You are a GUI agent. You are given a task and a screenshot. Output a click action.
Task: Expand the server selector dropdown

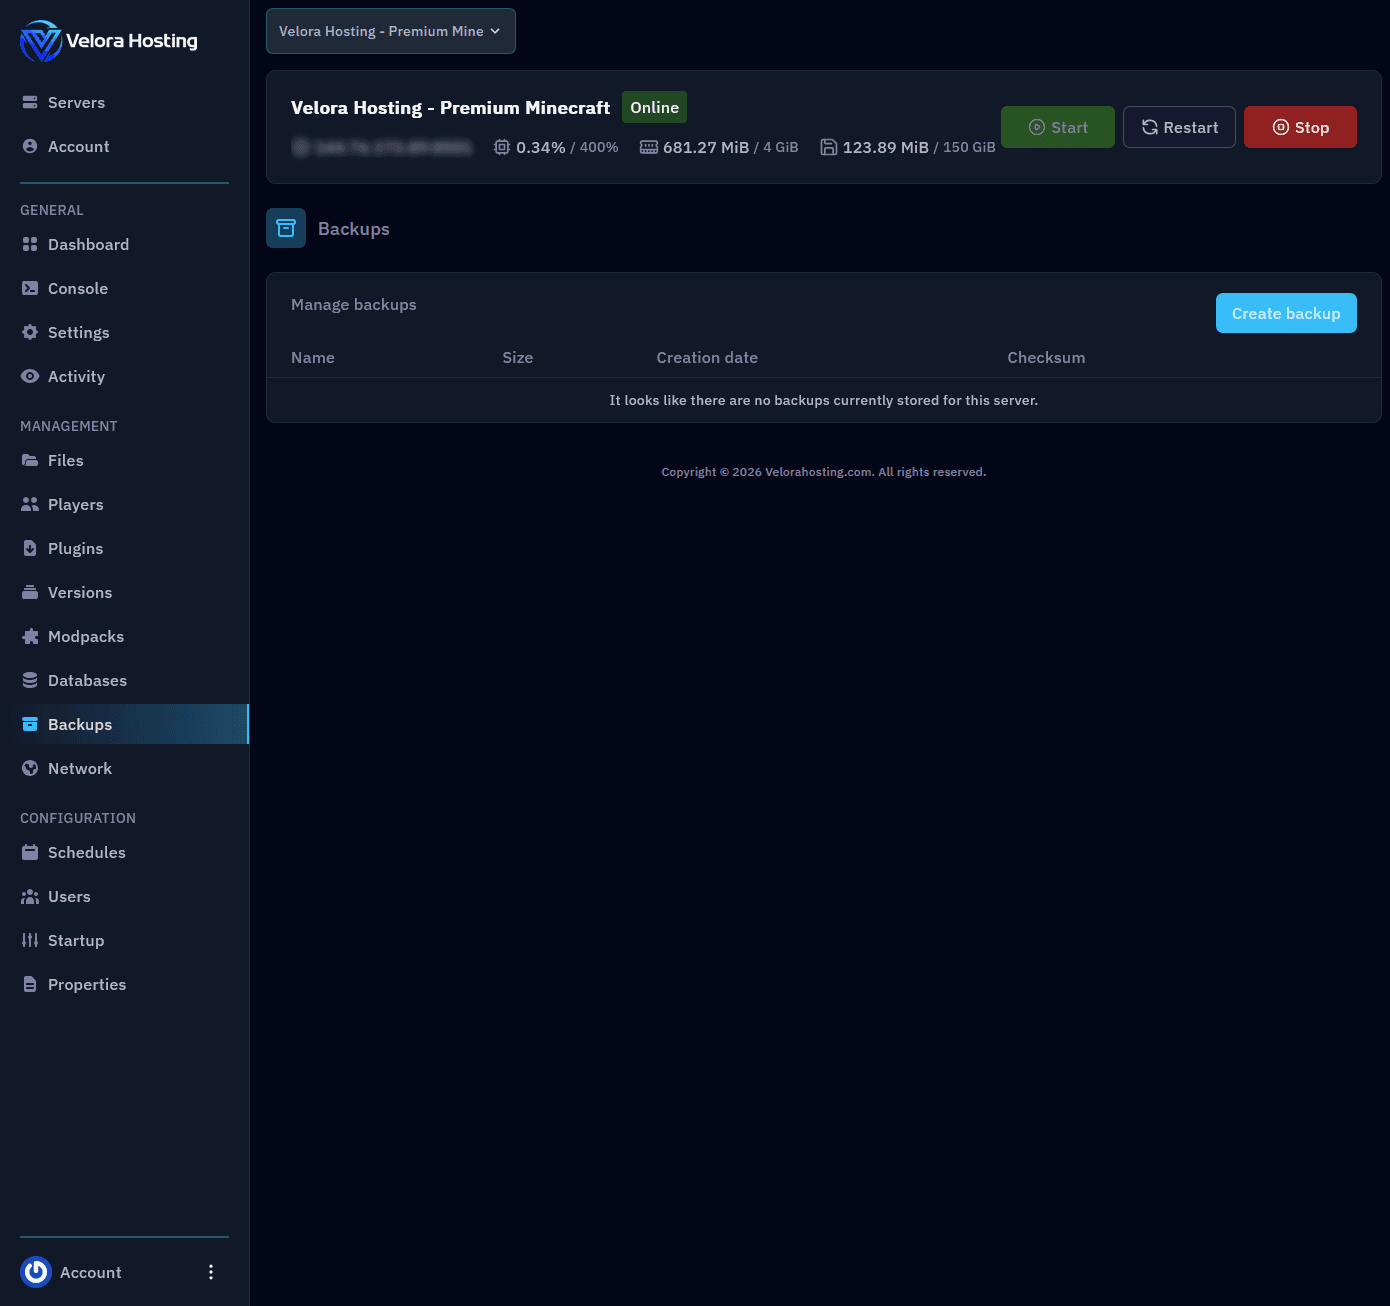click(390, 31)
